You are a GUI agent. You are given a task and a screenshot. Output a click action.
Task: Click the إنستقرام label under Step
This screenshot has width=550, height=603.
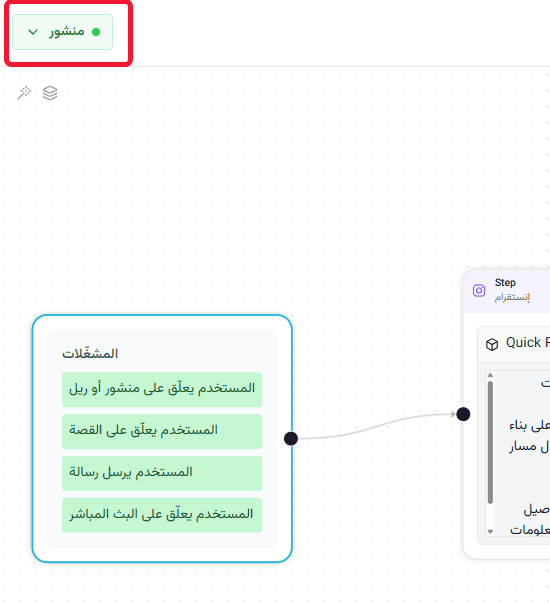512,297
